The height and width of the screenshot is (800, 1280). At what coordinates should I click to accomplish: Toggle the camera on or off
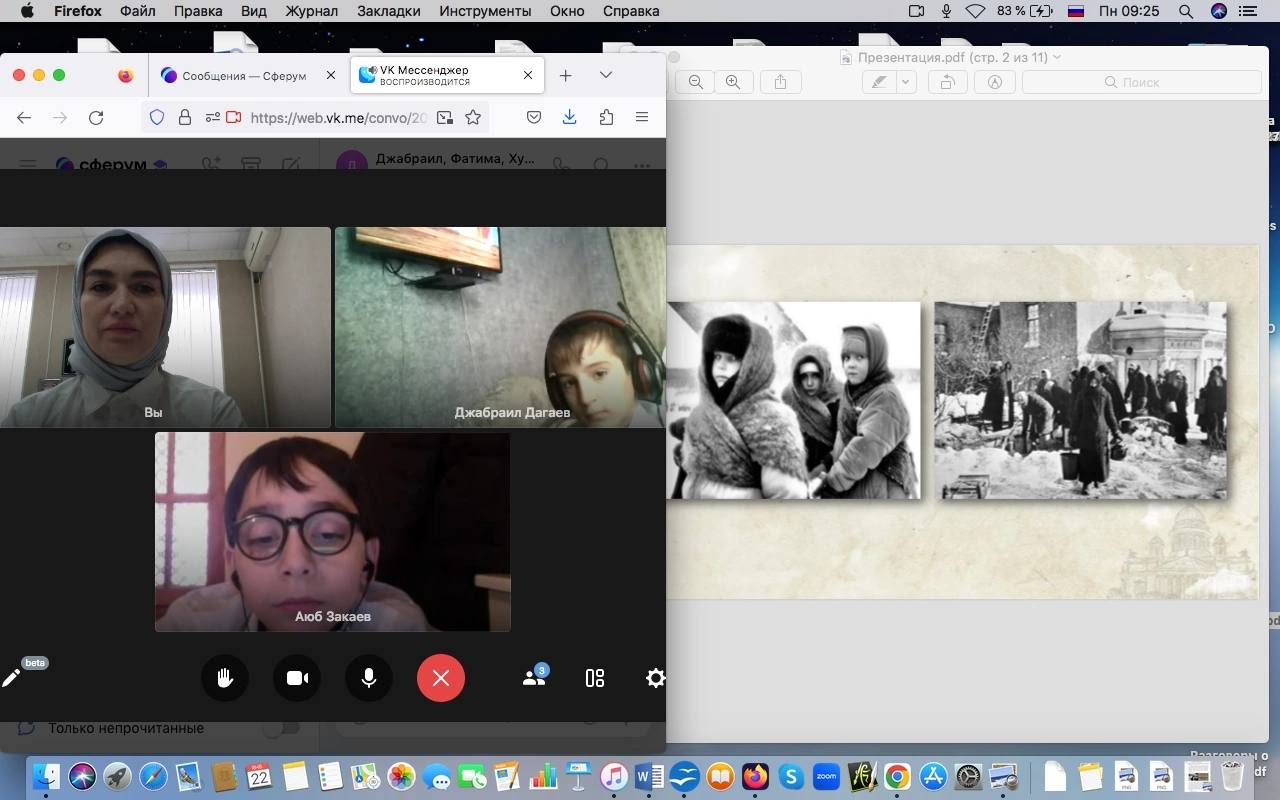pyautogui.click(x=297, y=678)
